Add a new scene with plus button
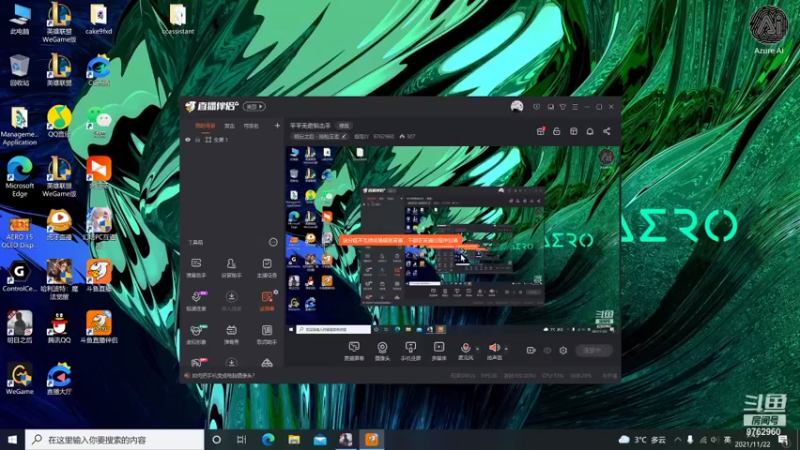The height and width of the screenshot is (450, 800). (277, 125)
